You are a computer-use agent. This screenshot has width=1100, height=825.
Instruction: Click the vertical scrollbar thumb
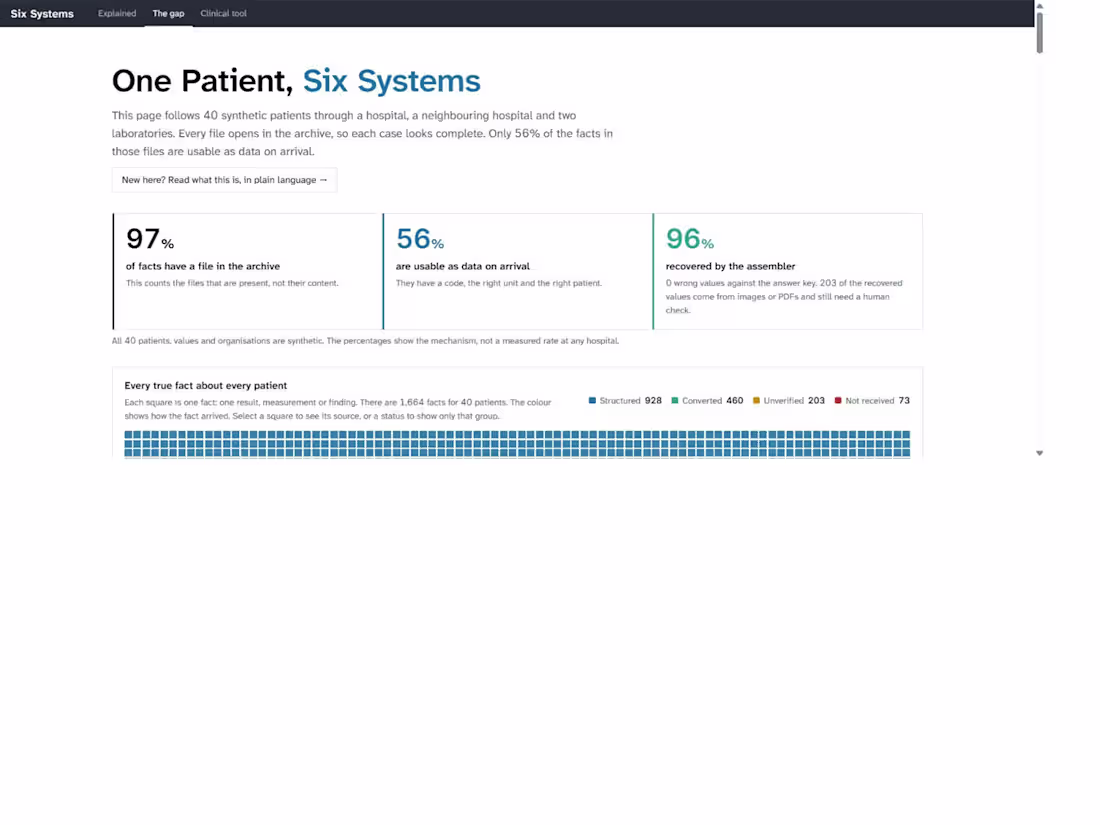tap(1040, 32)
